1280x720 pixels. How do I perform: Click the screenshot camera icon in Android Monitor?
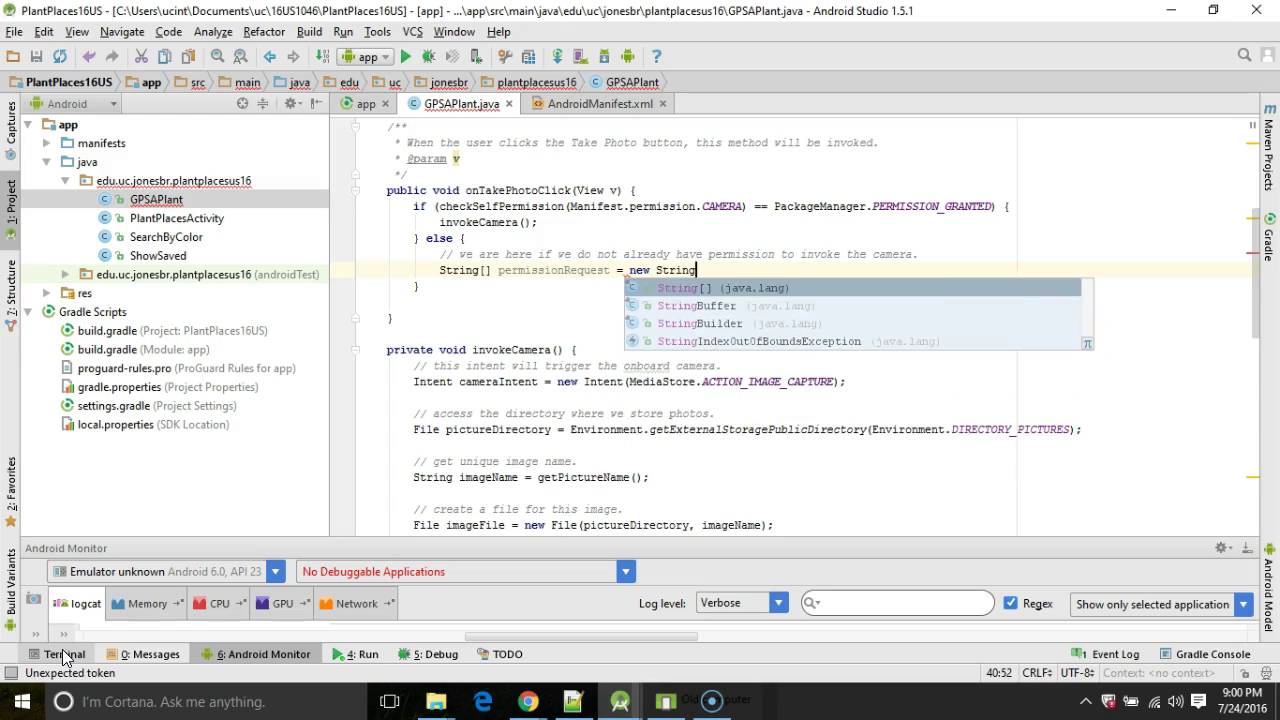pos(34,599)
